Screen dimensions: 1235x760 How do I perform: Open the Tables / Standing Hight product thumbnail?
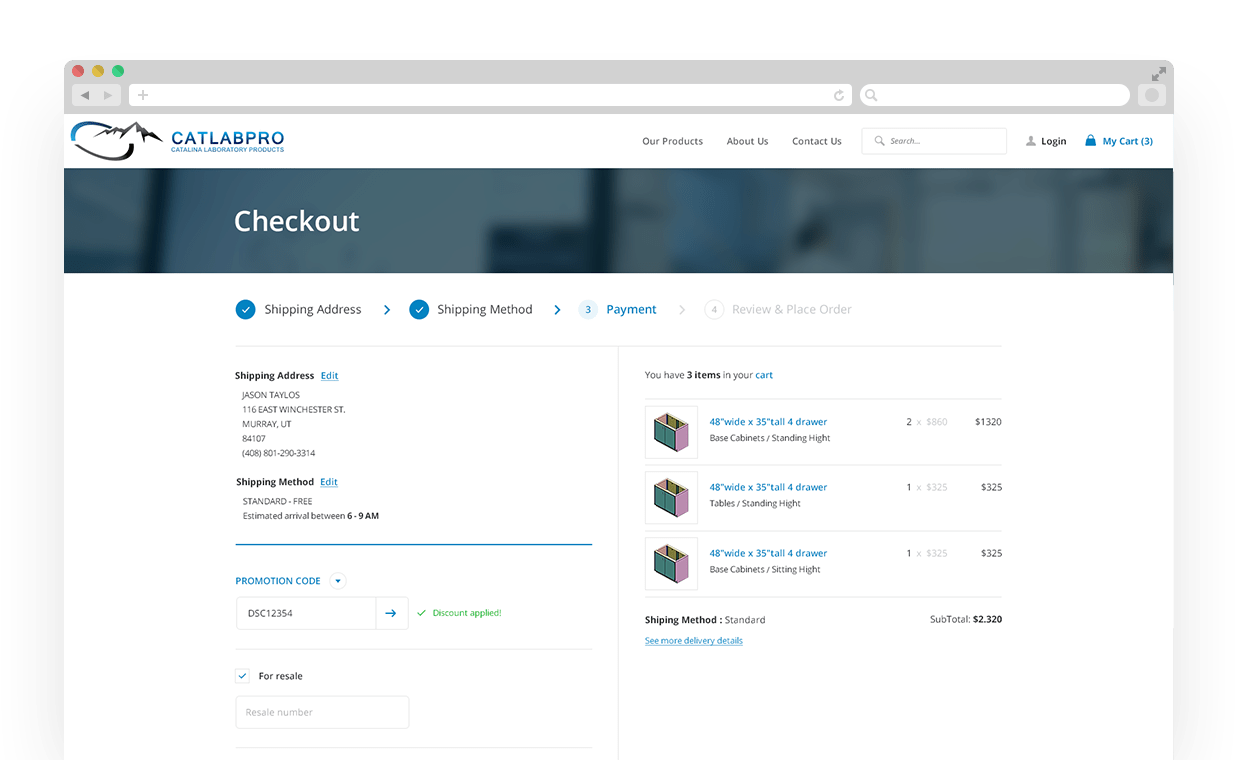(x=671, y=497)
